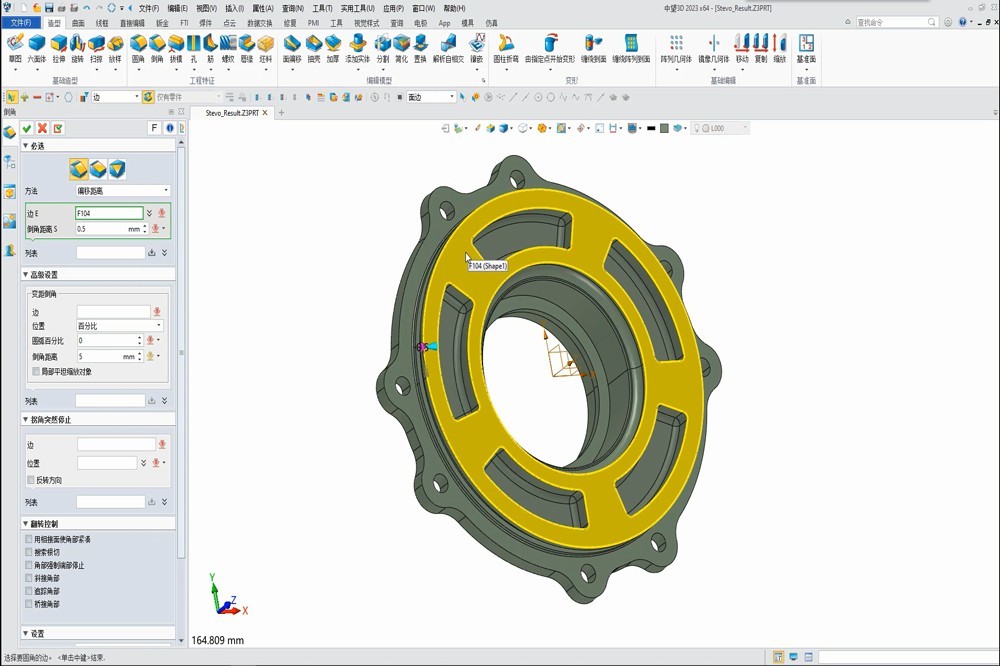This screenshot has width=1000, height=666.
Task: Collapse the 高级设置 section
Action: click(x=26, y=274)
